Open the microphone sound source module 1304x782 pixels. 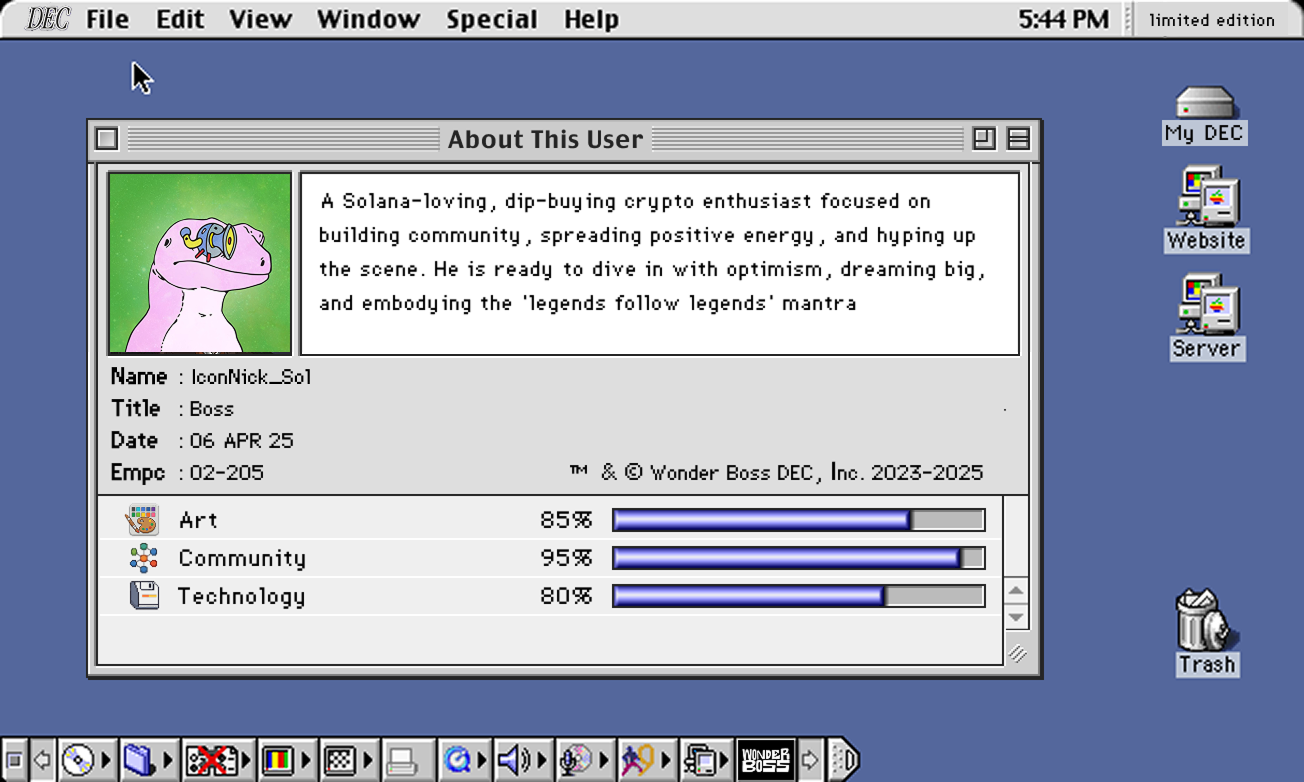click(x=585, y=762)
